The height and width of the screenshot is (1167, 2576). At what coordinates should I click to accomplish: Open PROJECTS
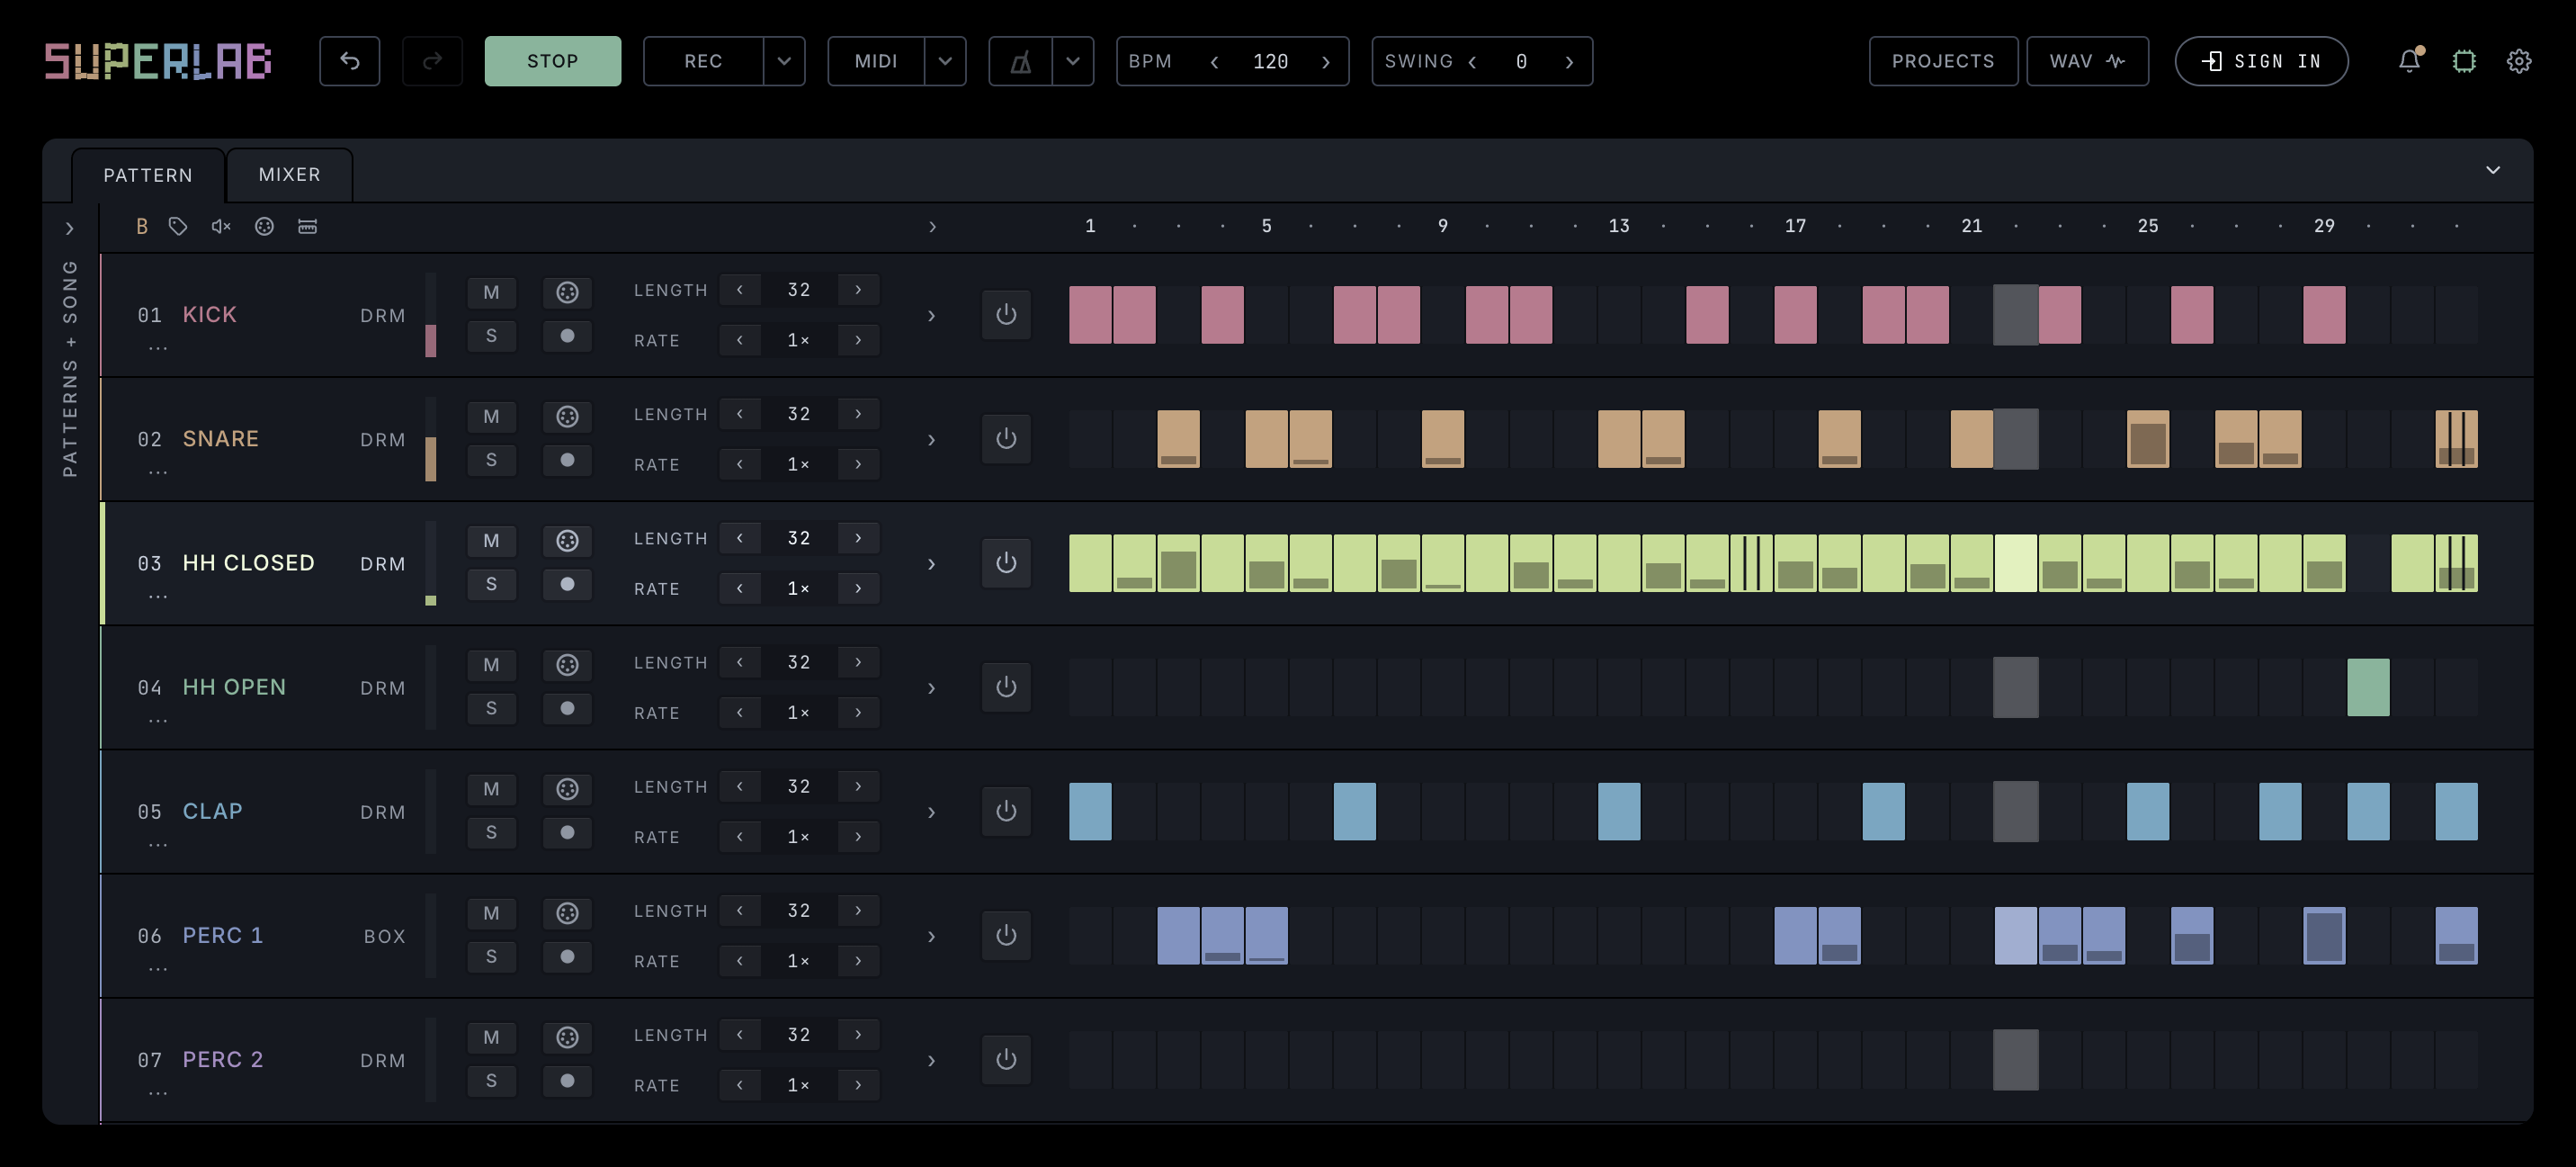click(x=1943, y=61)
